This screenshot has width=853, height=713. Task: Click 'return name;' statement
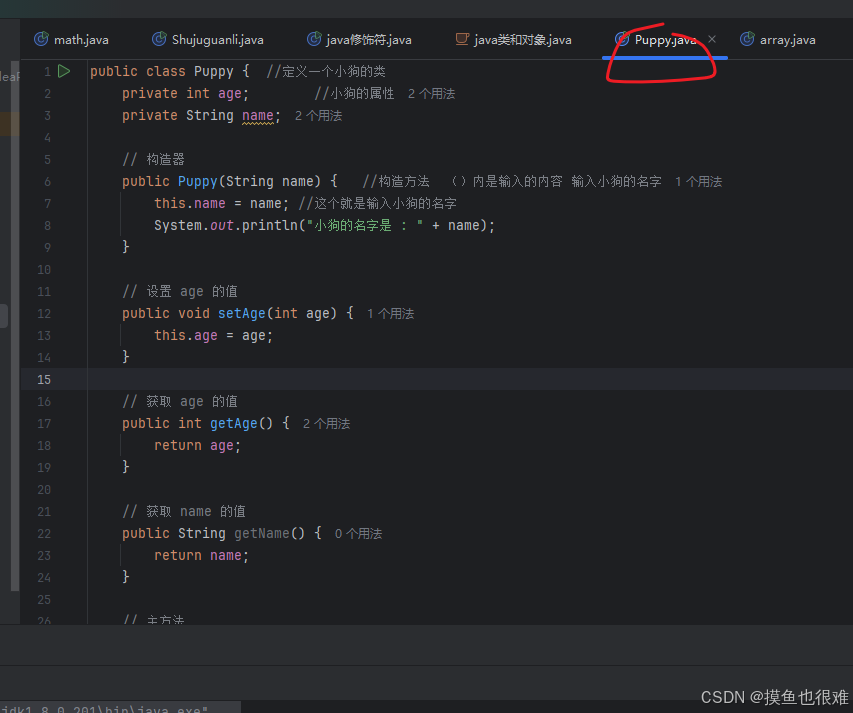click(201, 555)
